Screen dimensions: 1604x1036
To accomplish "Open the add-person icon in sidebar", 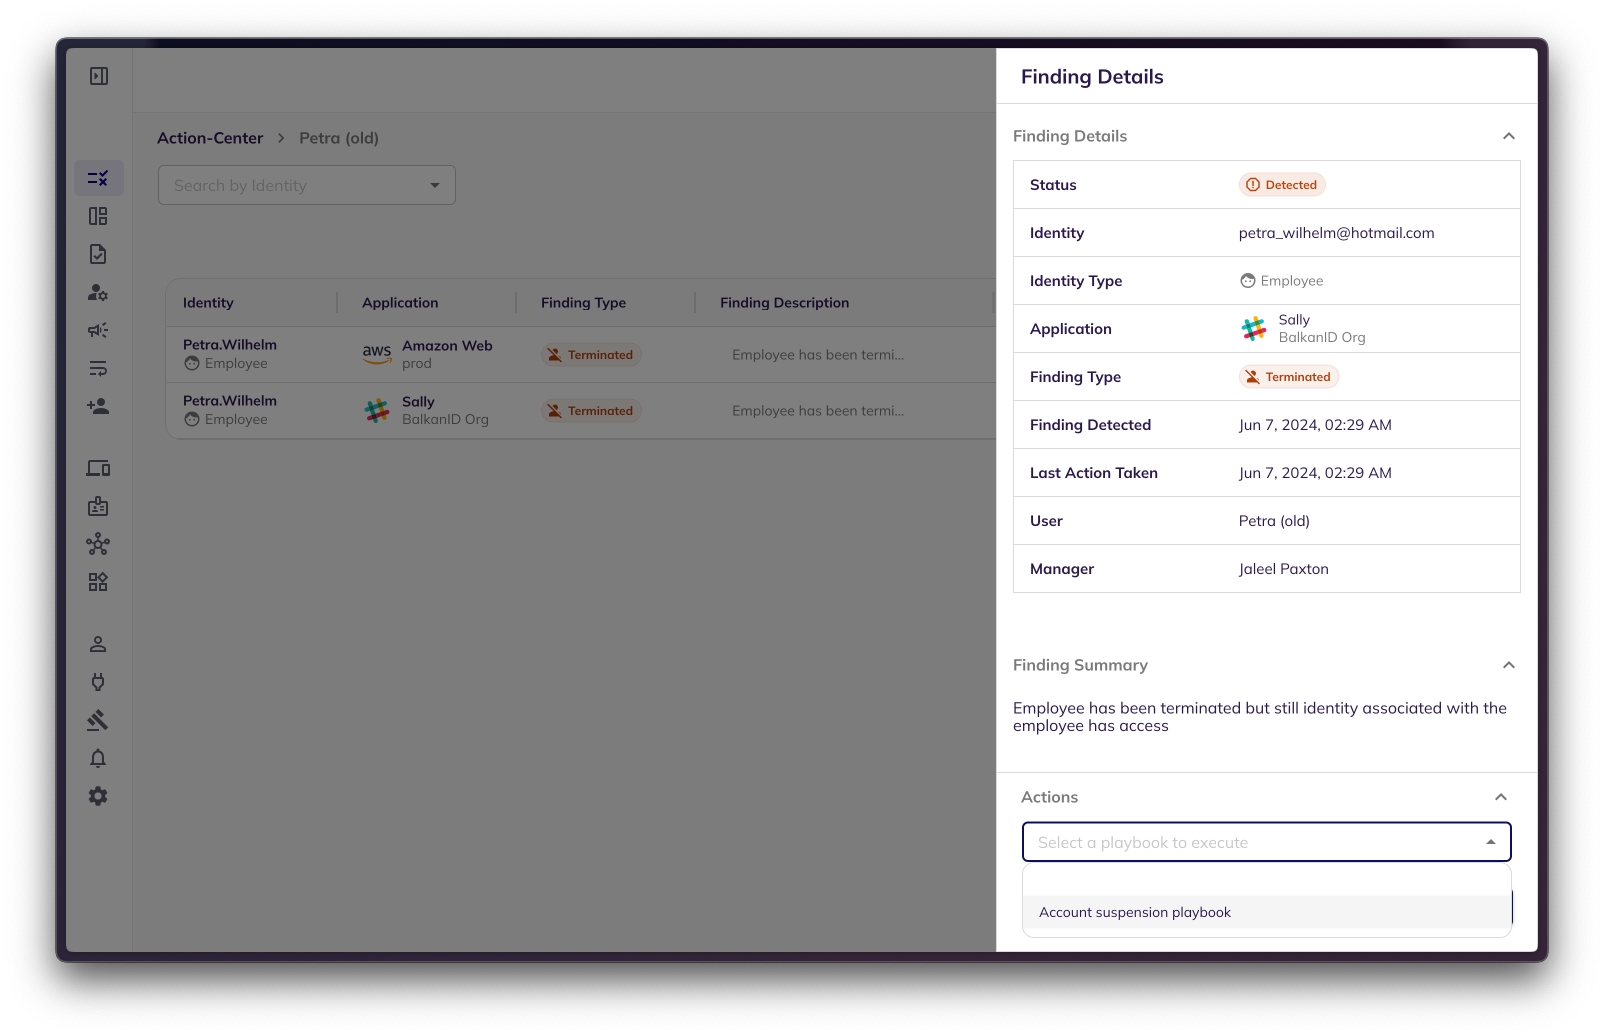I will (98, 406).
